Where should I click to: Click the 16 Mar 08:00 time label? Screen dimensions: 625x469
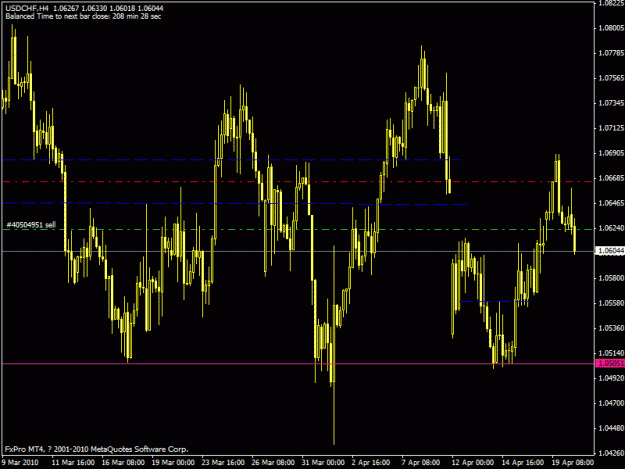123,463
